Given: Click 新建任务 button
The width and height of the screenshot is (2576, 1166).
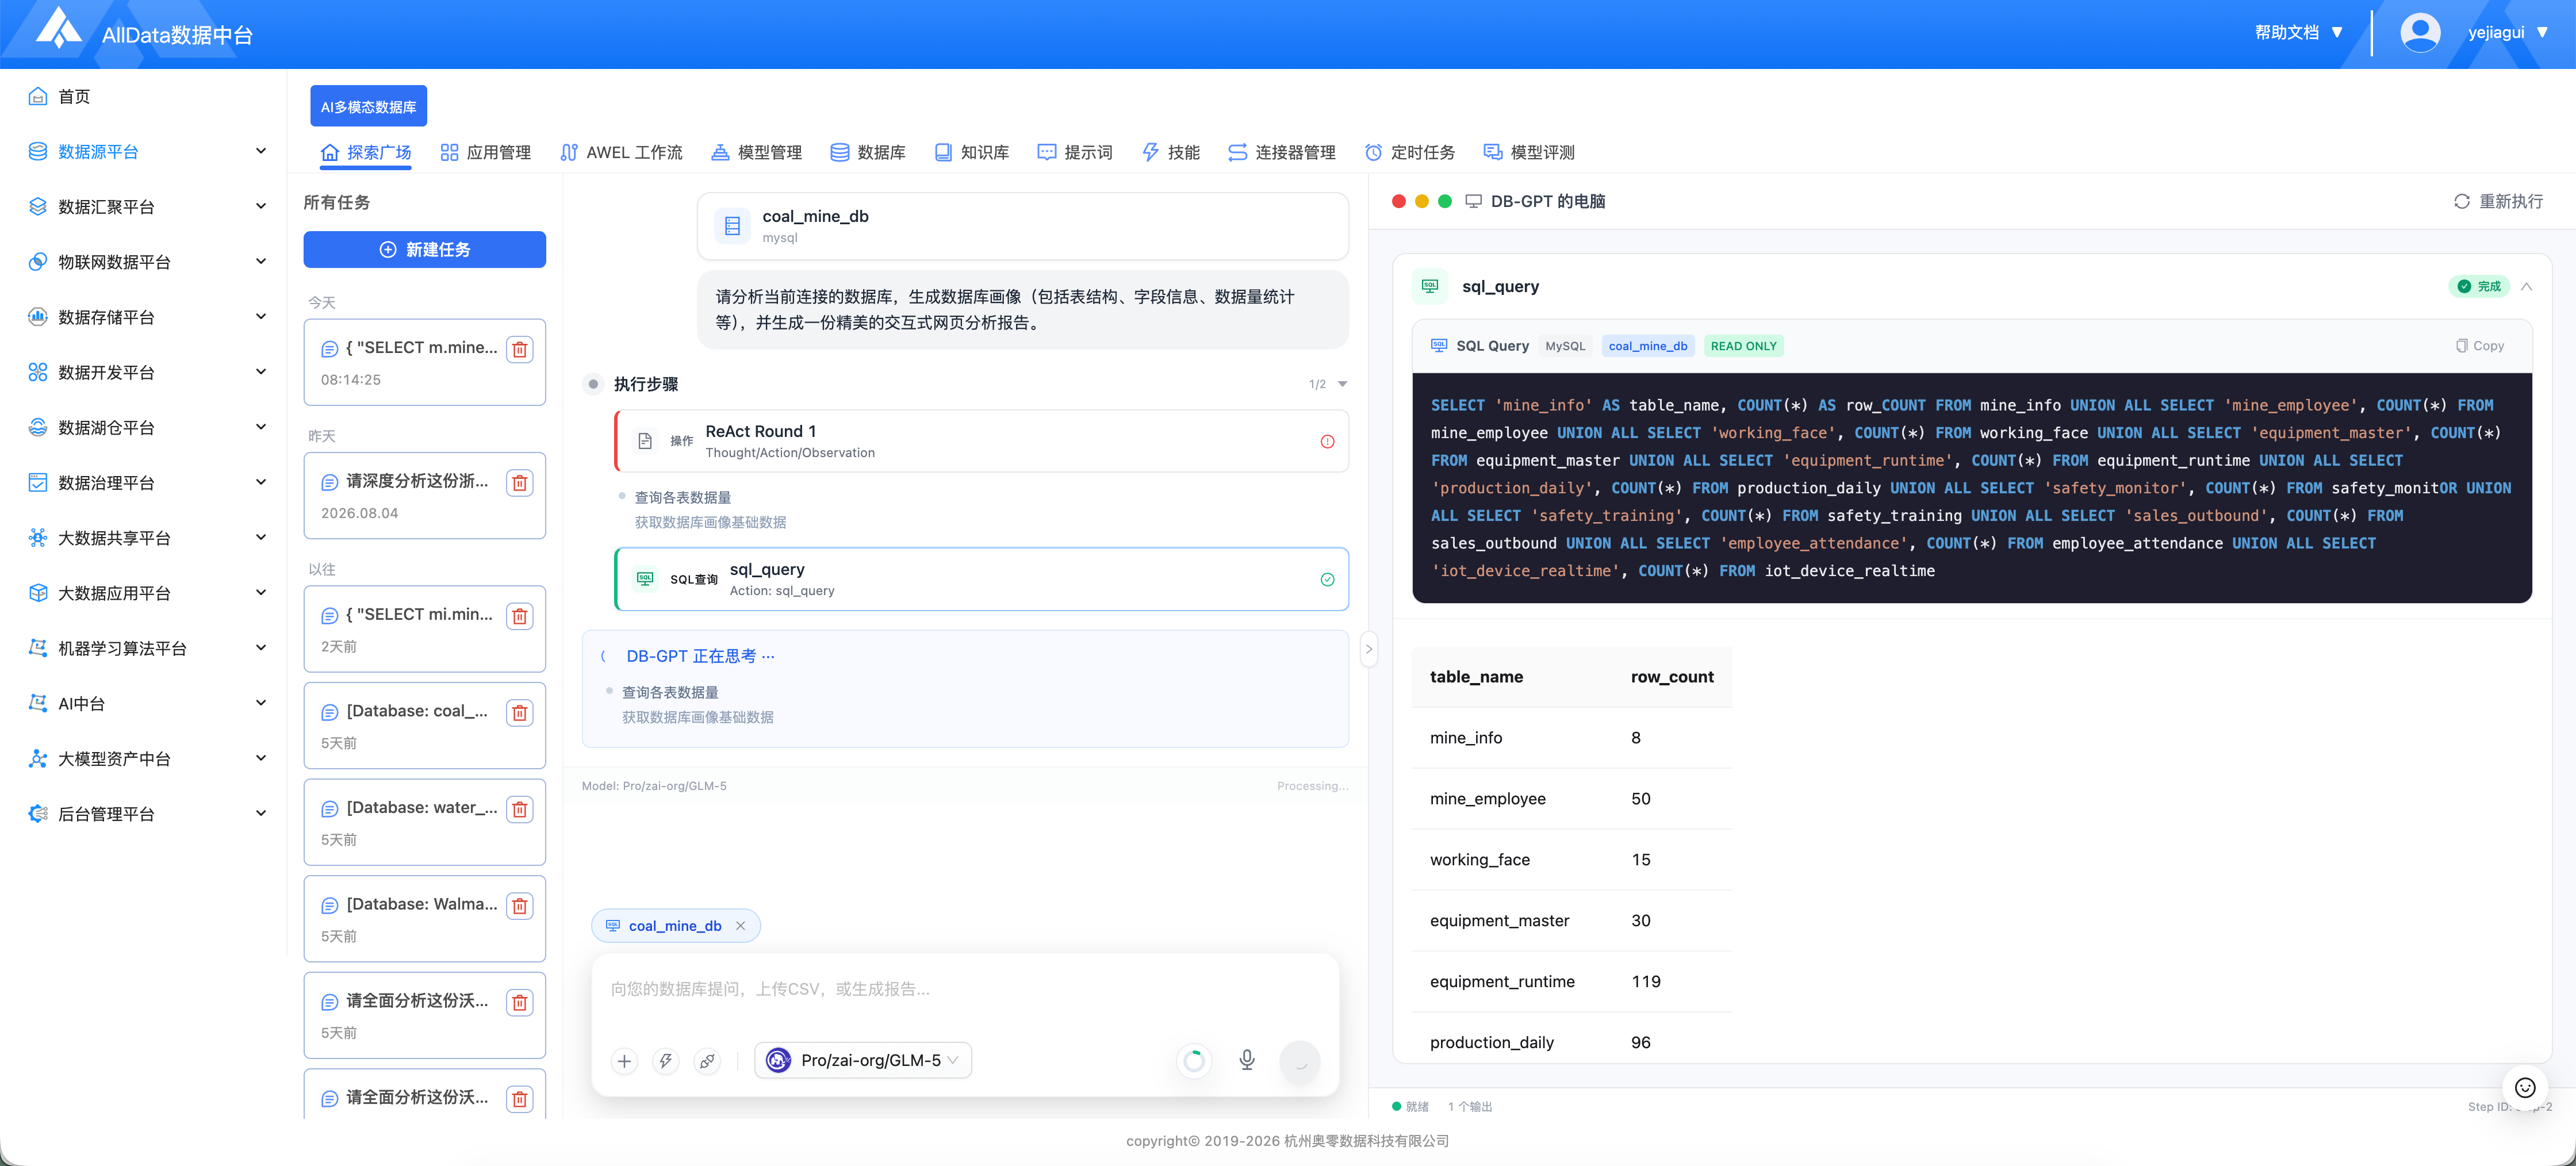Looking at the screenshot, I should click(425, 250).
